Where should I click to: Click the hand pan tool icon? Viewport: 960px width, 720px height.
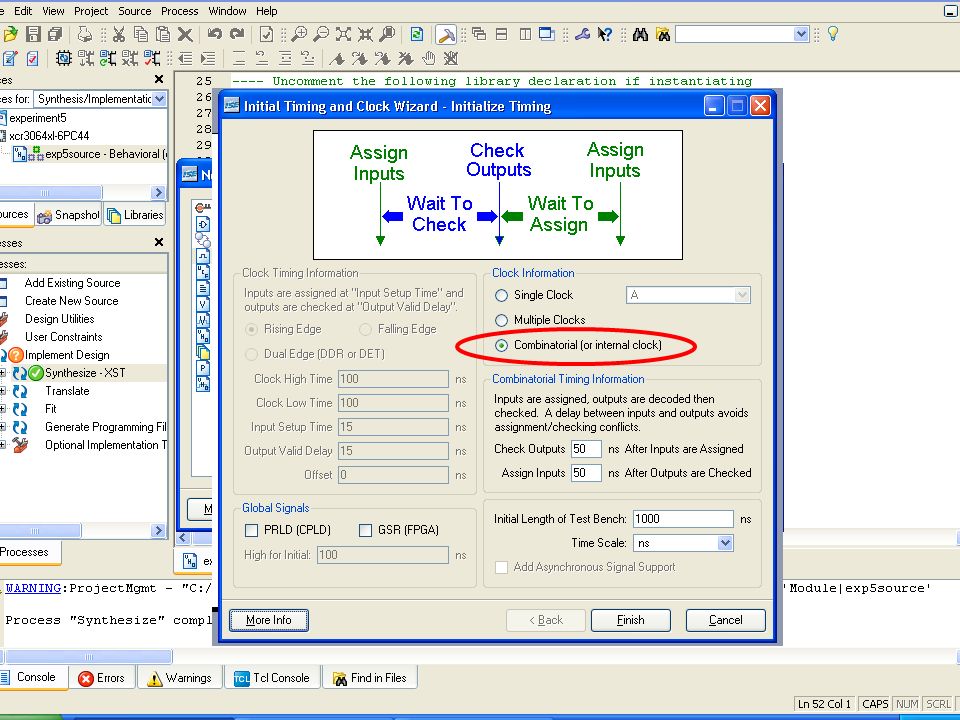429,59
